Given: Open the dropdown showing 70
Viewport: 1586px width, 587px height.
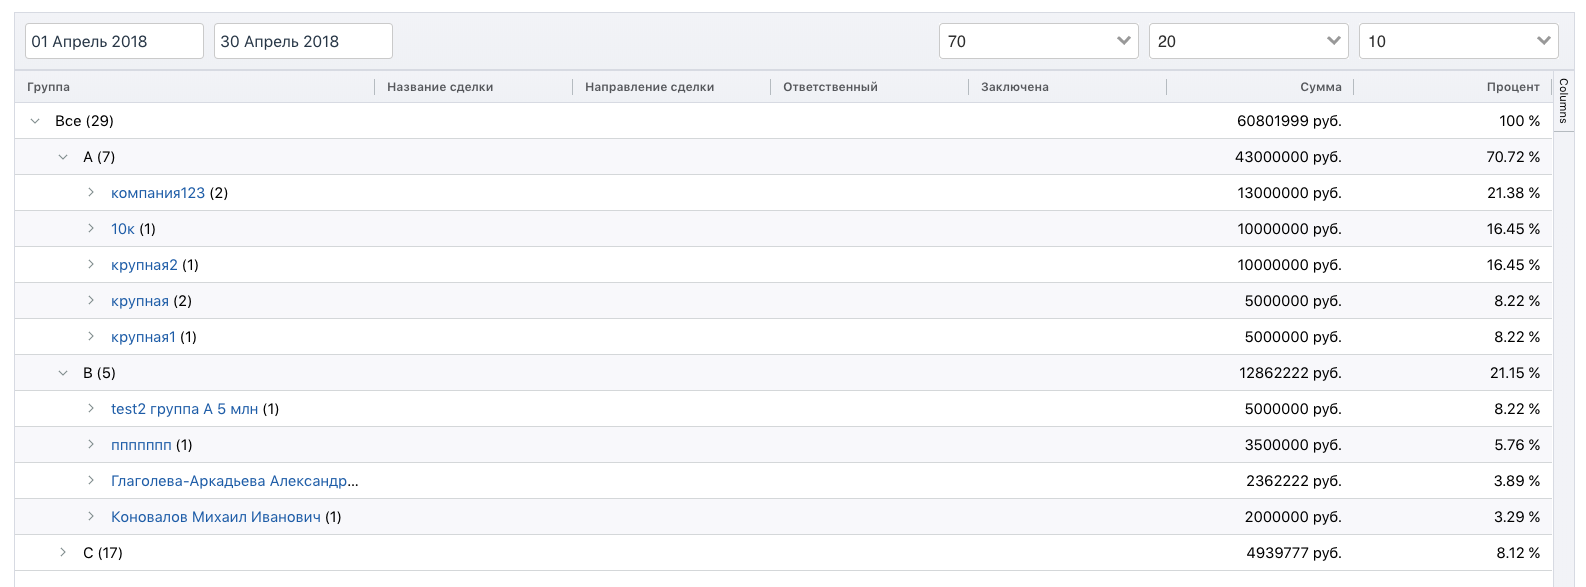Looking at the screenshot, I should point(1038,41).
